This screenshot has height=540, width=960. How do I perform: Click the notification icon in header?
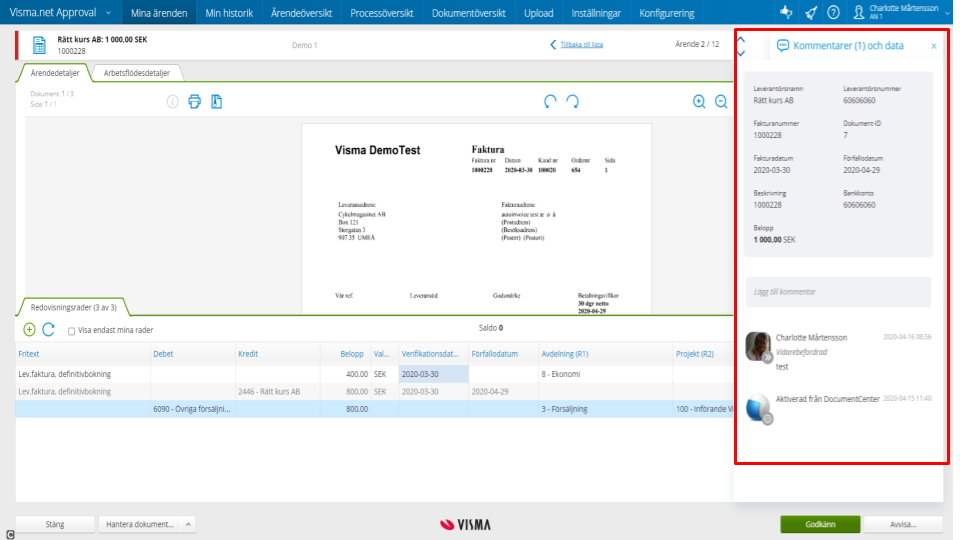click(x=787, y=12)
